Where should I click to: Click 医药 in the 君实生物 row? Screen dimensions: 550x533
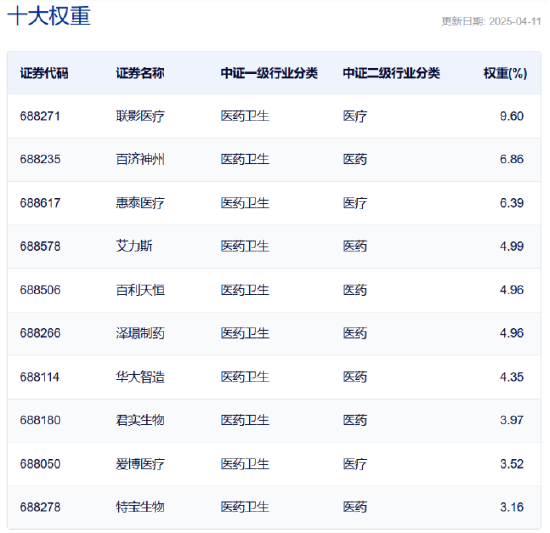355,420
